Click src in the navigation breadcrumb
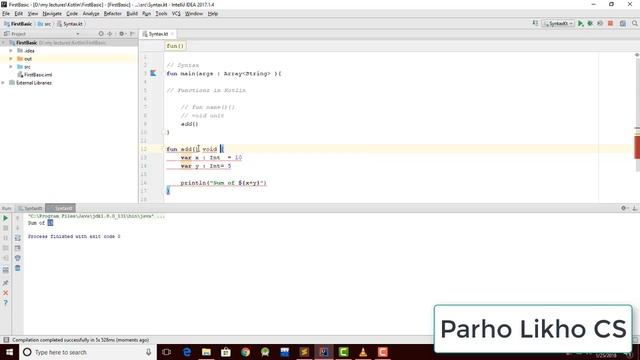The image size is (640, 360). [44, 24]
